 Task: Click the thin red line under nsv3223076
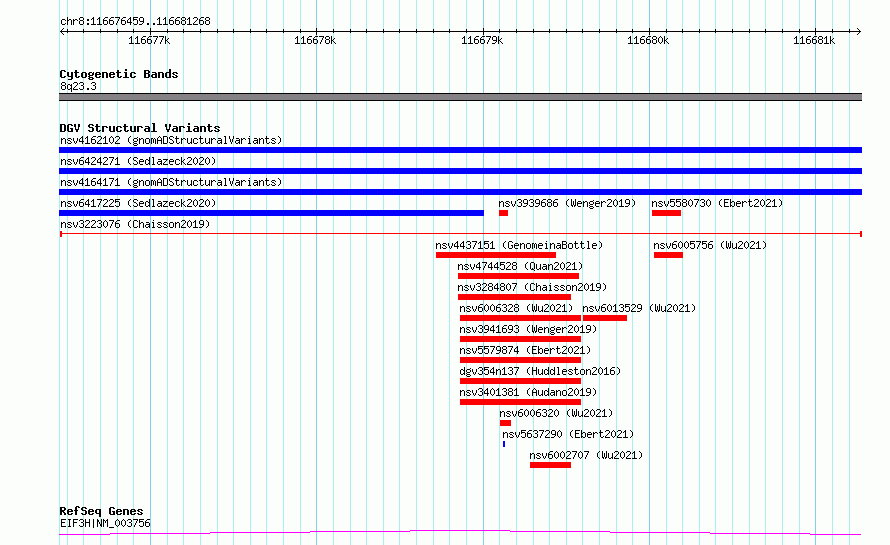461,234
